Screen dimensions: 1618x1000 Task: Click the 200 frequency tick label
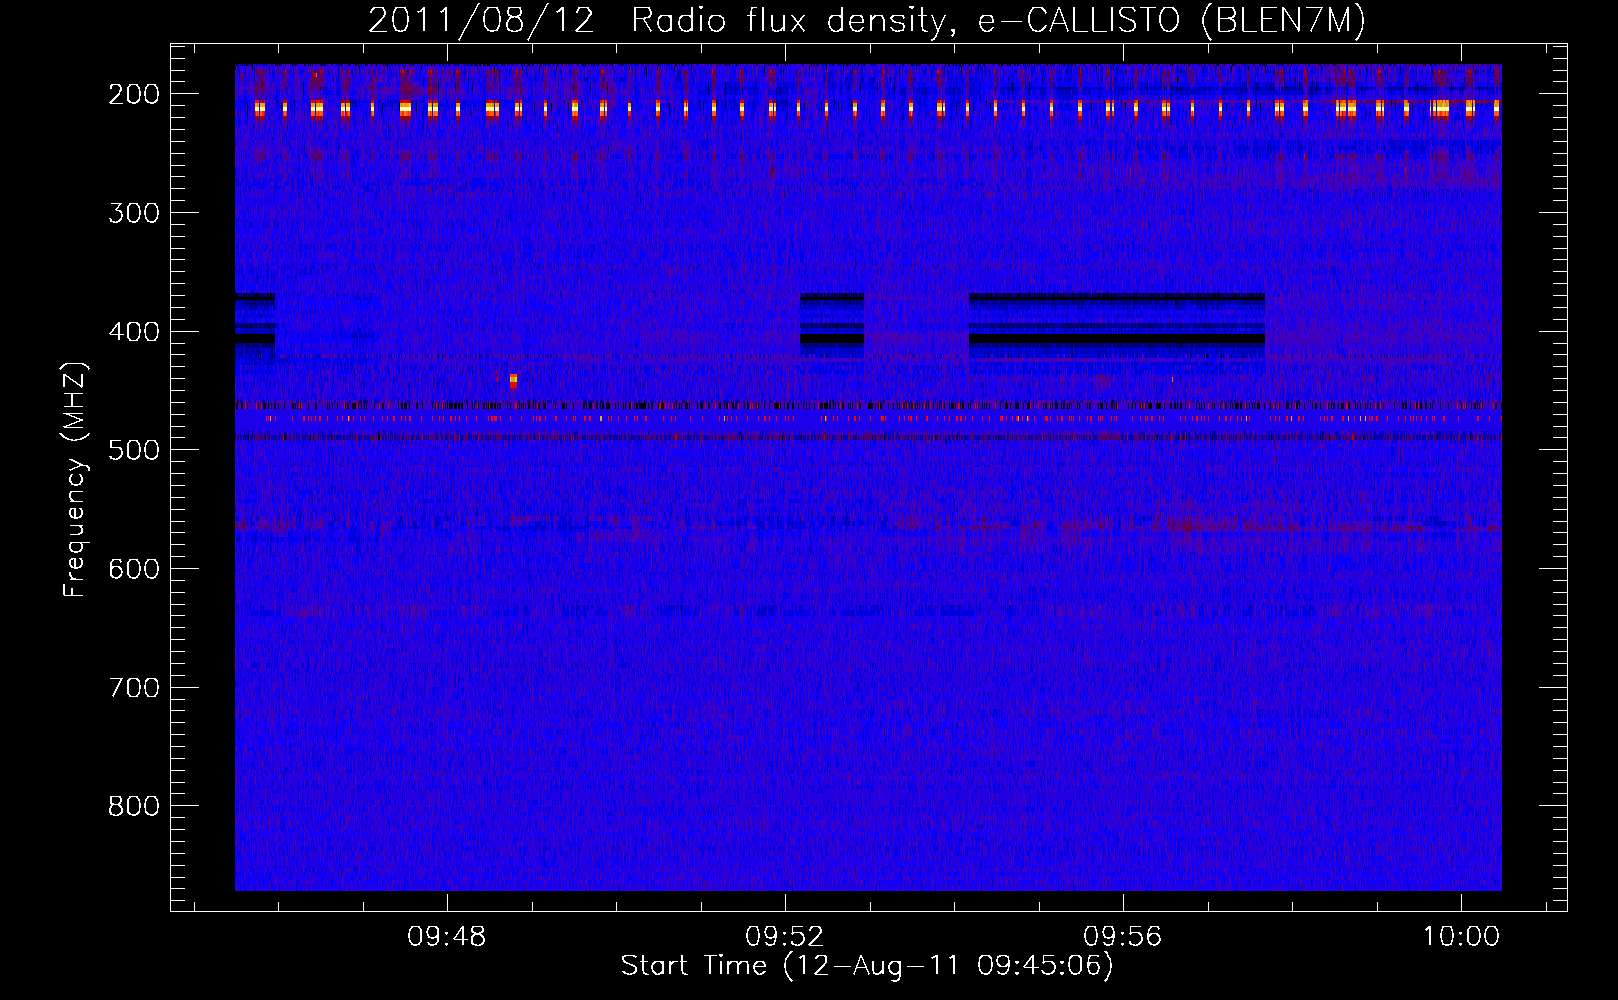pos(134,94)
